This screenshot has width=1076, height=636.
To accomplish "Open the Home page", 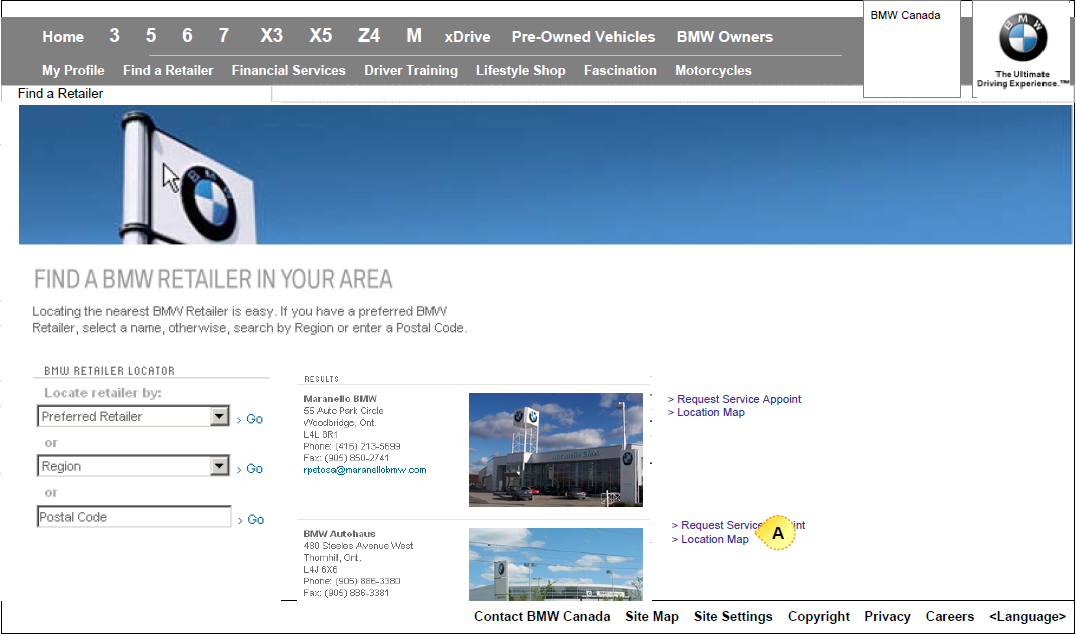I will point(63,37).
